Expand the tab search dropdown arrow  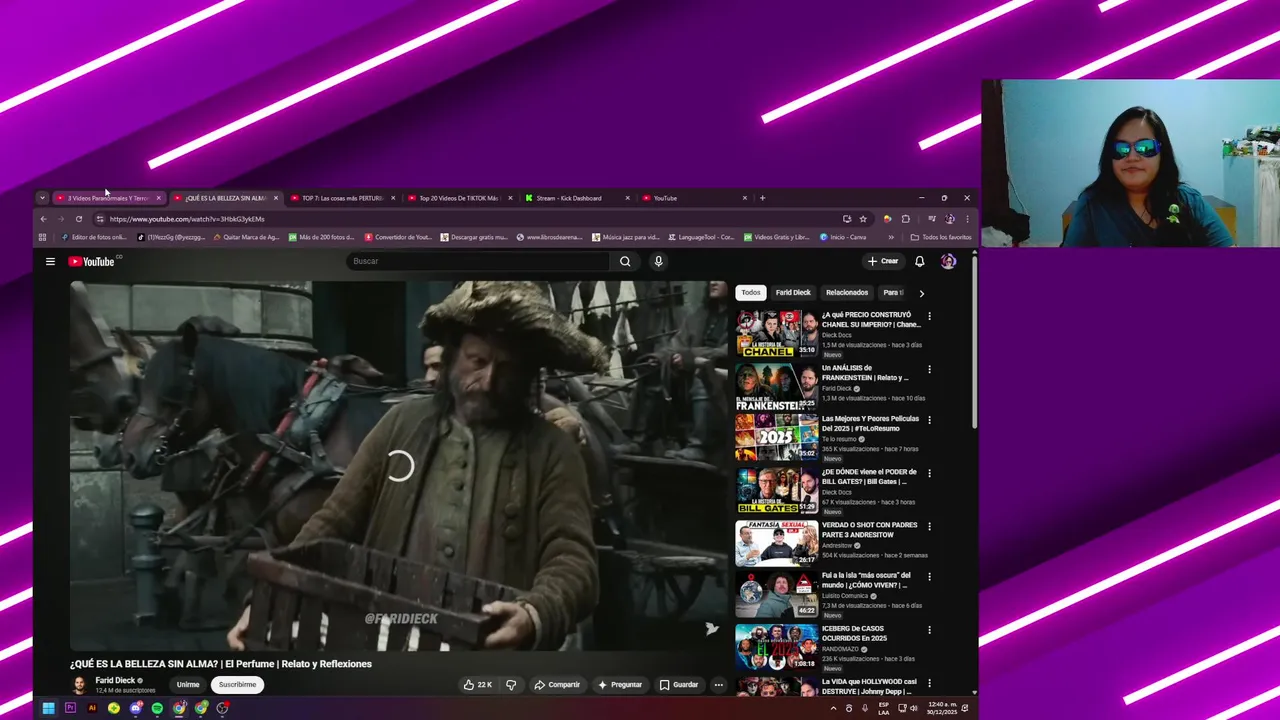[x=42, y=198]
